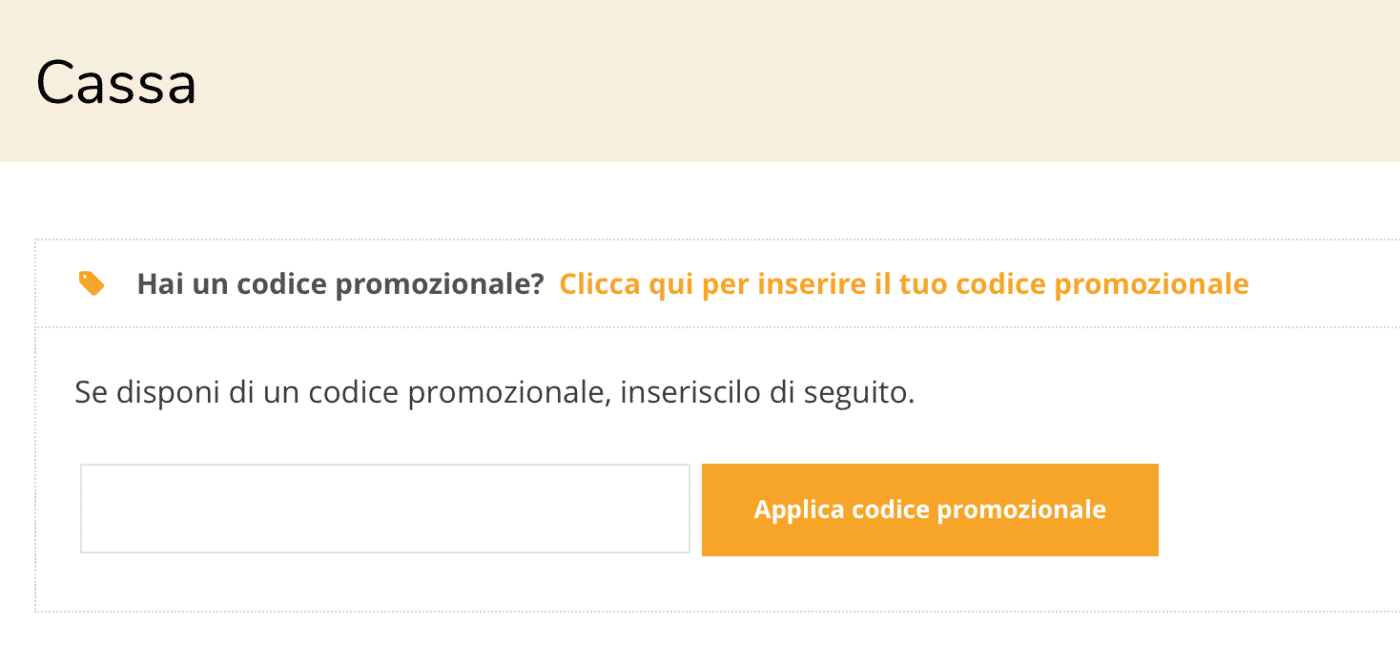
Task: Click the 'Cassa' page heading
Action: pos(116,83)
